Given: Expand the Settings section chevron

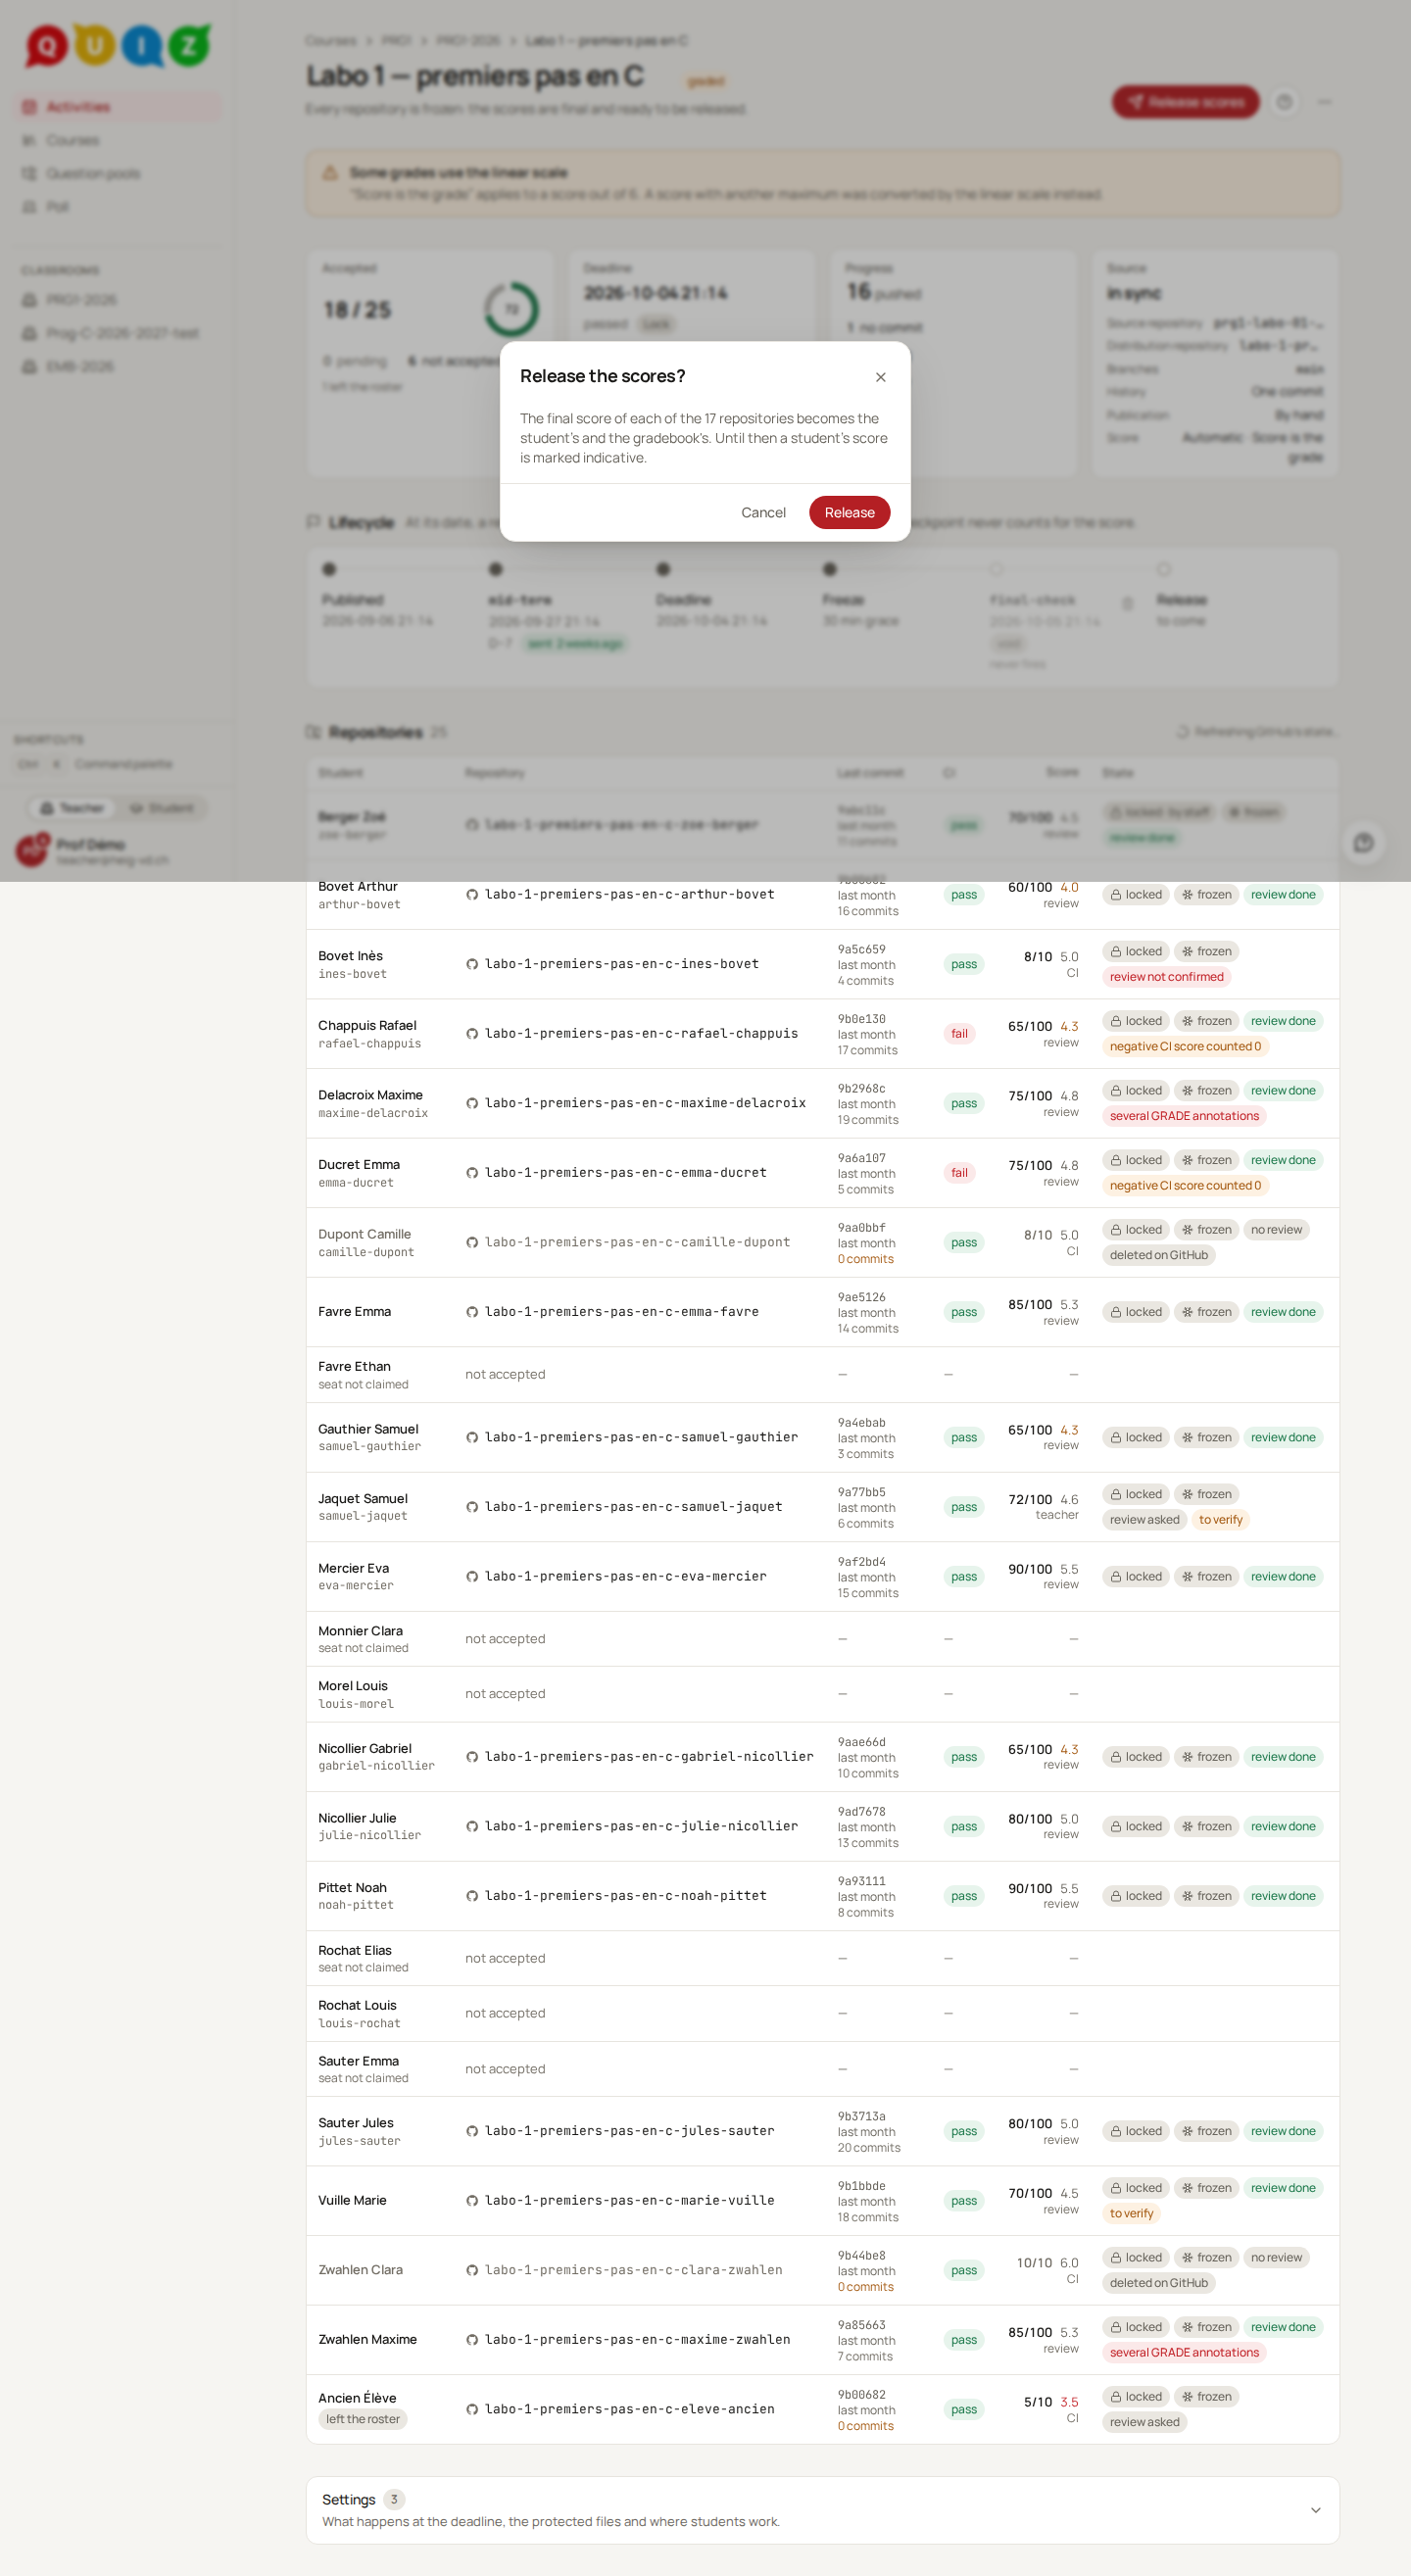Looking at the screenshot, I should tap(1315, 2510).
